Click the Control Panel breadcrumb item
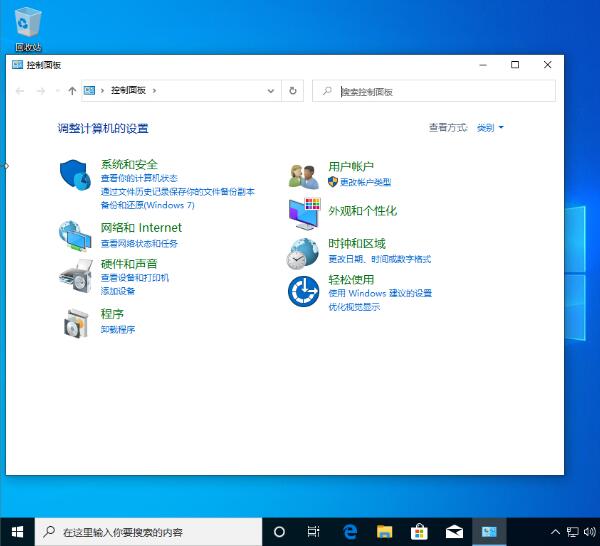This screenshot has height=546, width=600. [128, 90]
